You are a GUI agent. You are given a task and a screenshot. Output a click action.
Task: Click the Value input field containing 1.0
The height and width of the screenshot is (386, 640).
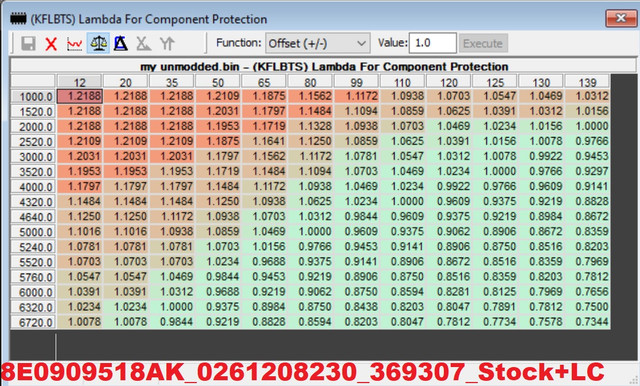433,43
